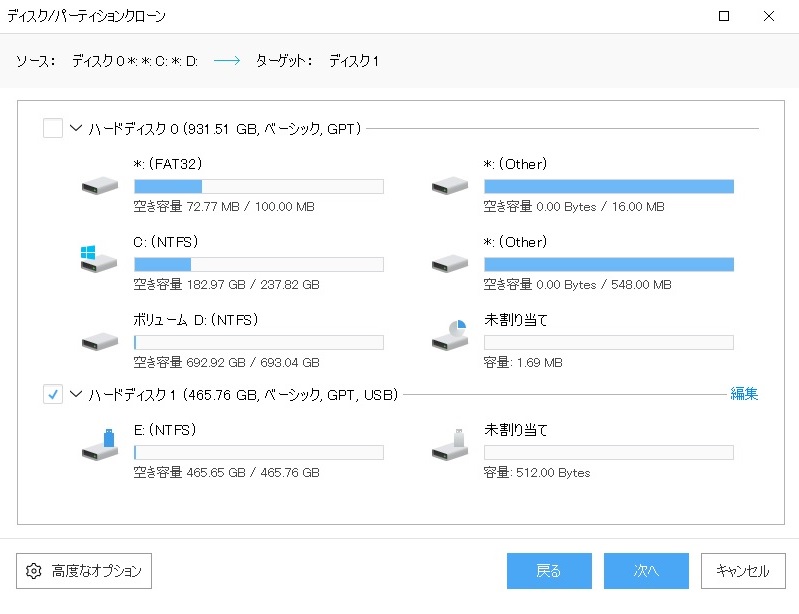
Task: Click the 512 Bytes unallocated USB drive icon
Action: click(451, 447)
